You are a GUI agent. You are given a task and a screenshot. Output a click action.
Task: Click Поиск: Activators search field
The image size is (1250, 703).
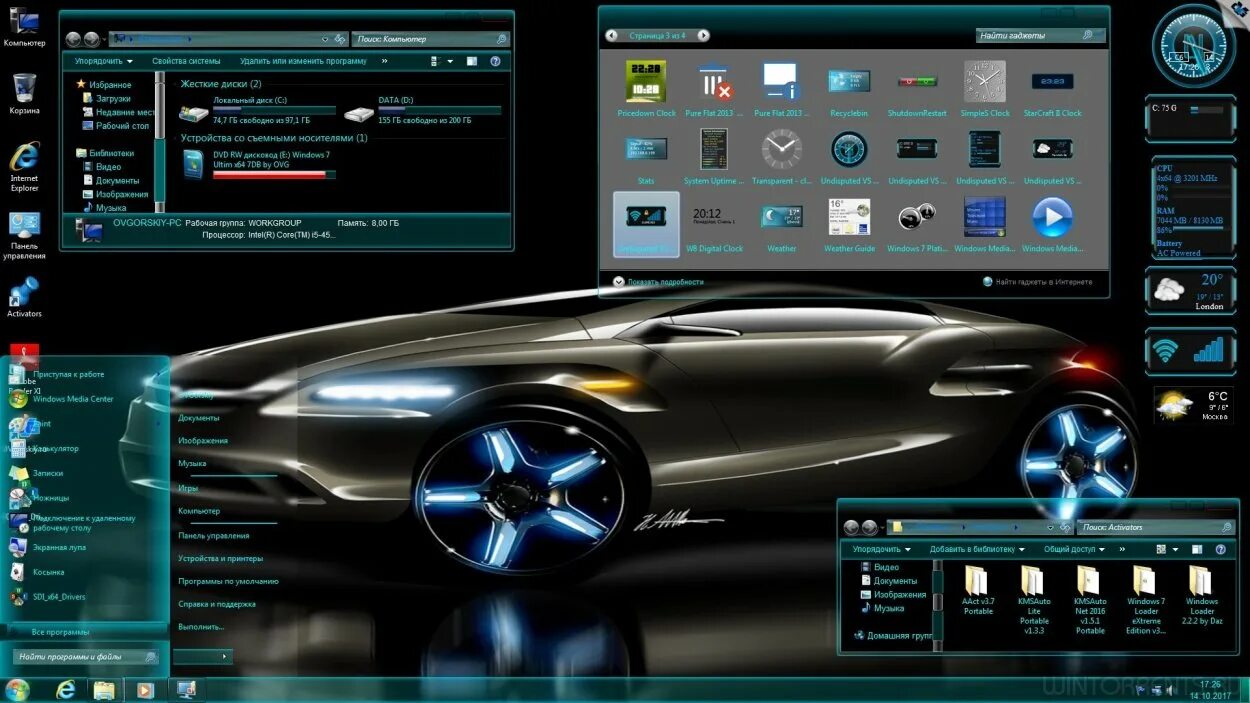tap(1157, 527)
